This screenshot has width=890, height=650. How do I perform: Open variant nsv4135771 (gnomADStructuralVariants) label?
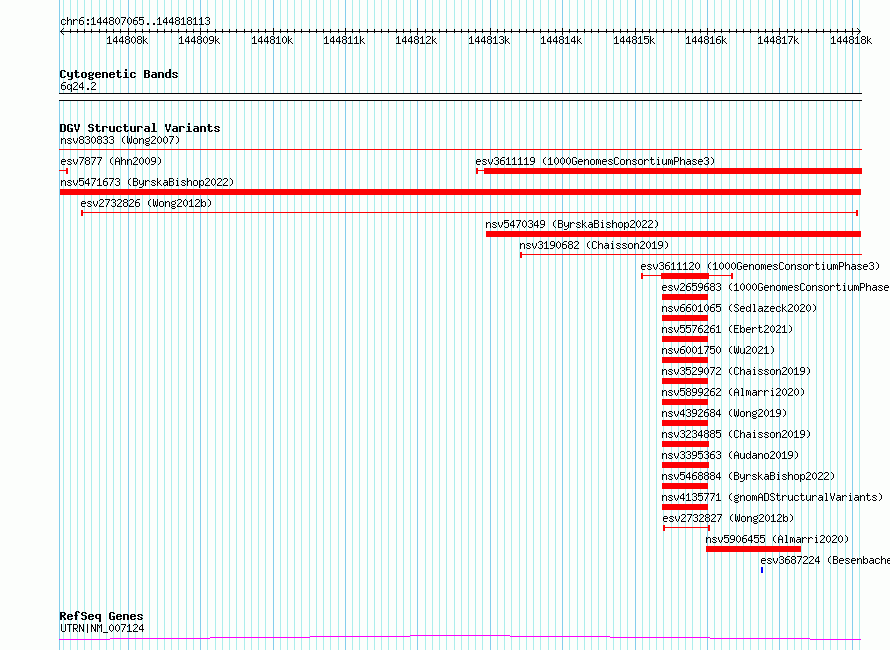773,497
